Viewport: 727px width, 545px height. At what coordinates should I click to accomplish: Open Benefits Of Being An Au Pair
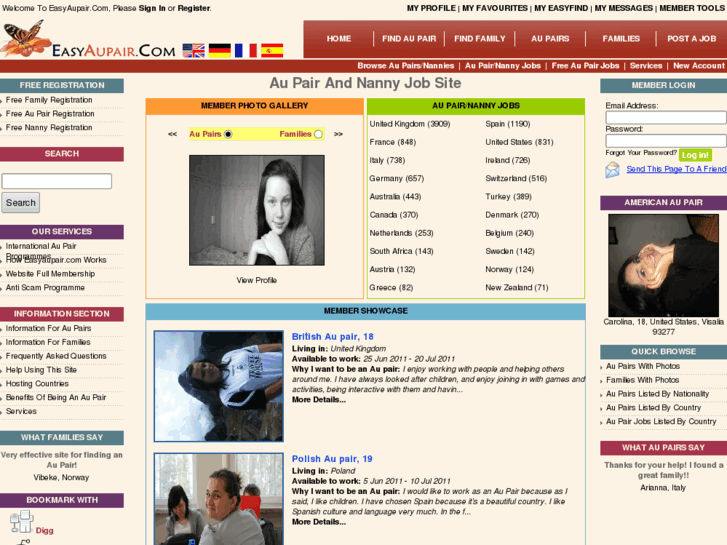point(56,398)
